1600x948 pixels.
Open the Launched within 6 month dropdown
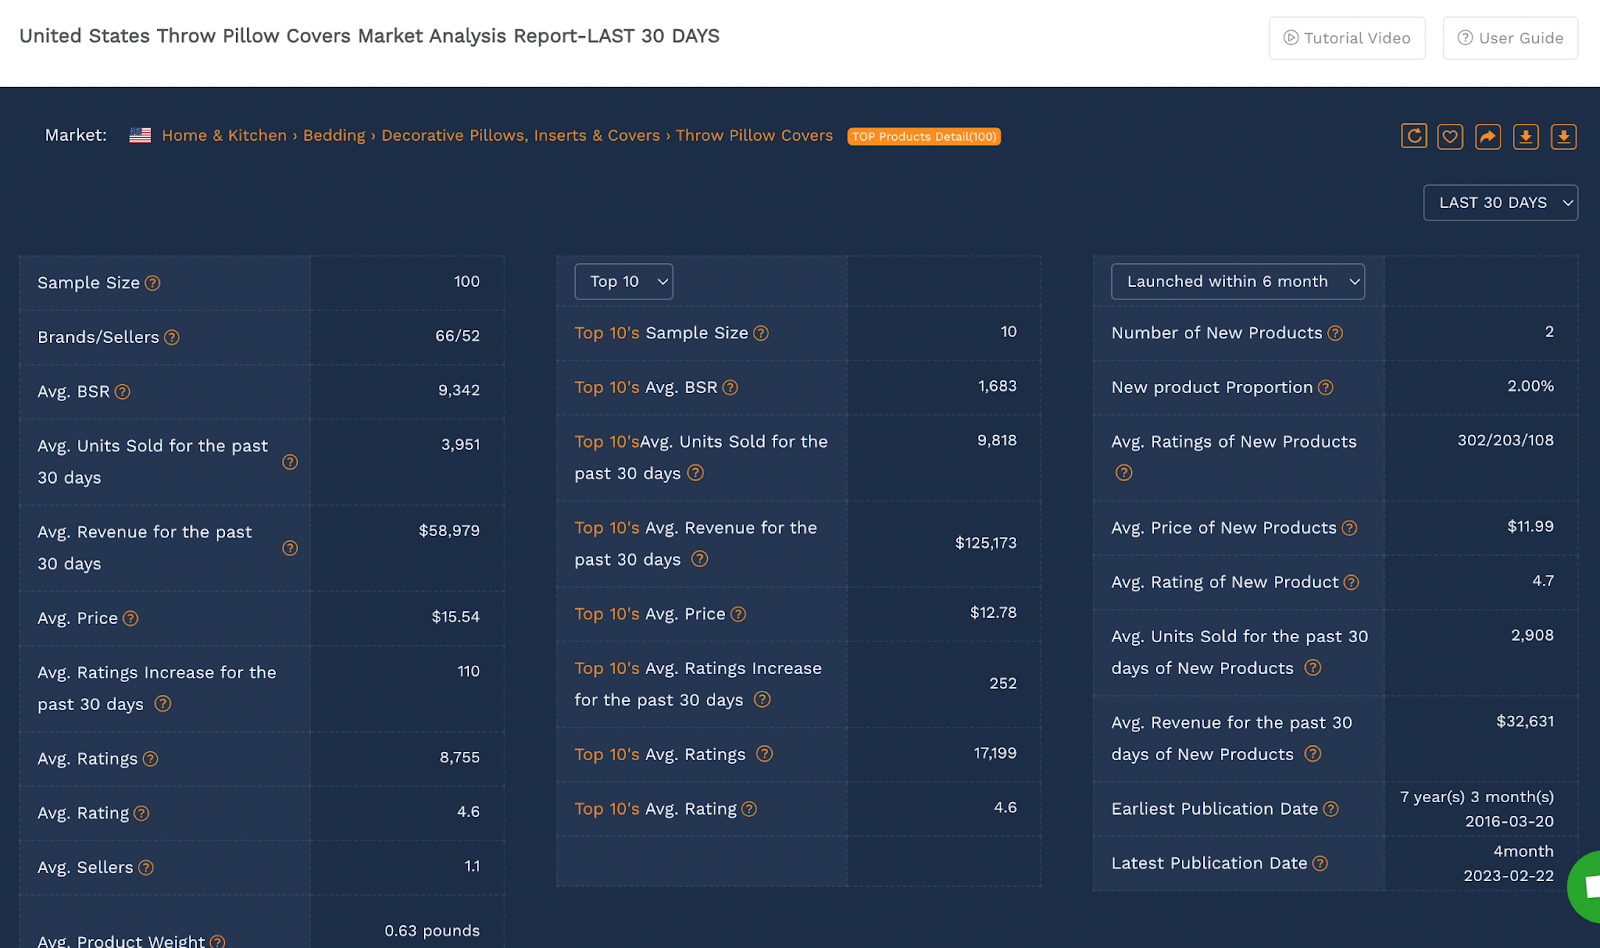(1238, 282)
